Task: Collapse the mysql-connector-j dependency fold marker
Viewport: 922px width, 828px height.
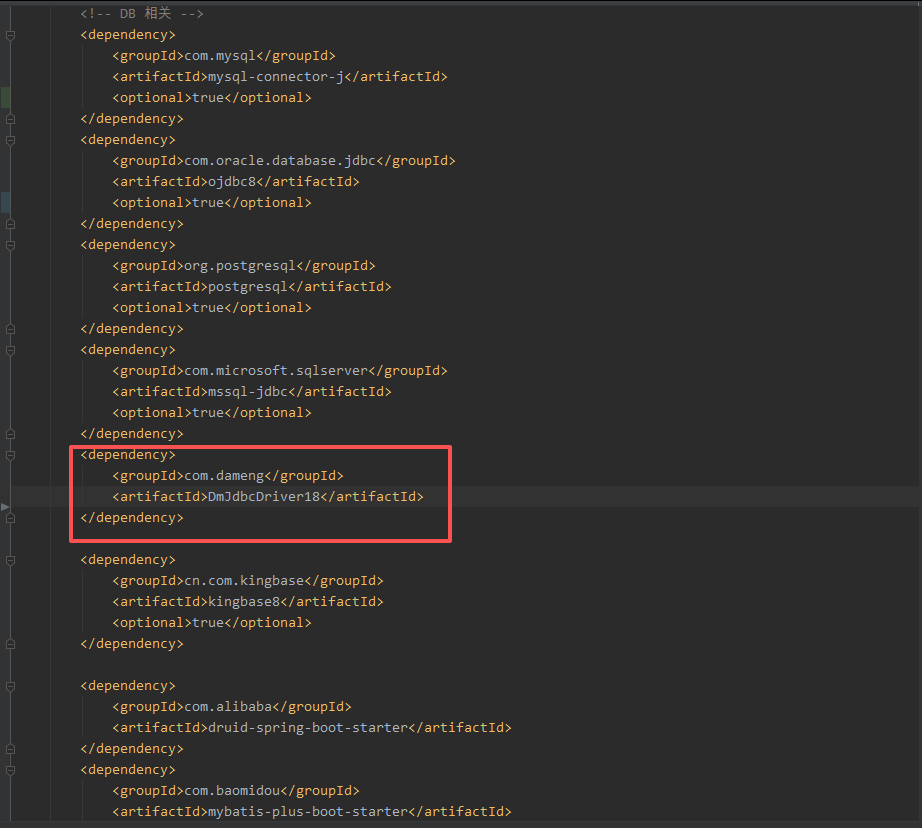Action: pos(10,35)
